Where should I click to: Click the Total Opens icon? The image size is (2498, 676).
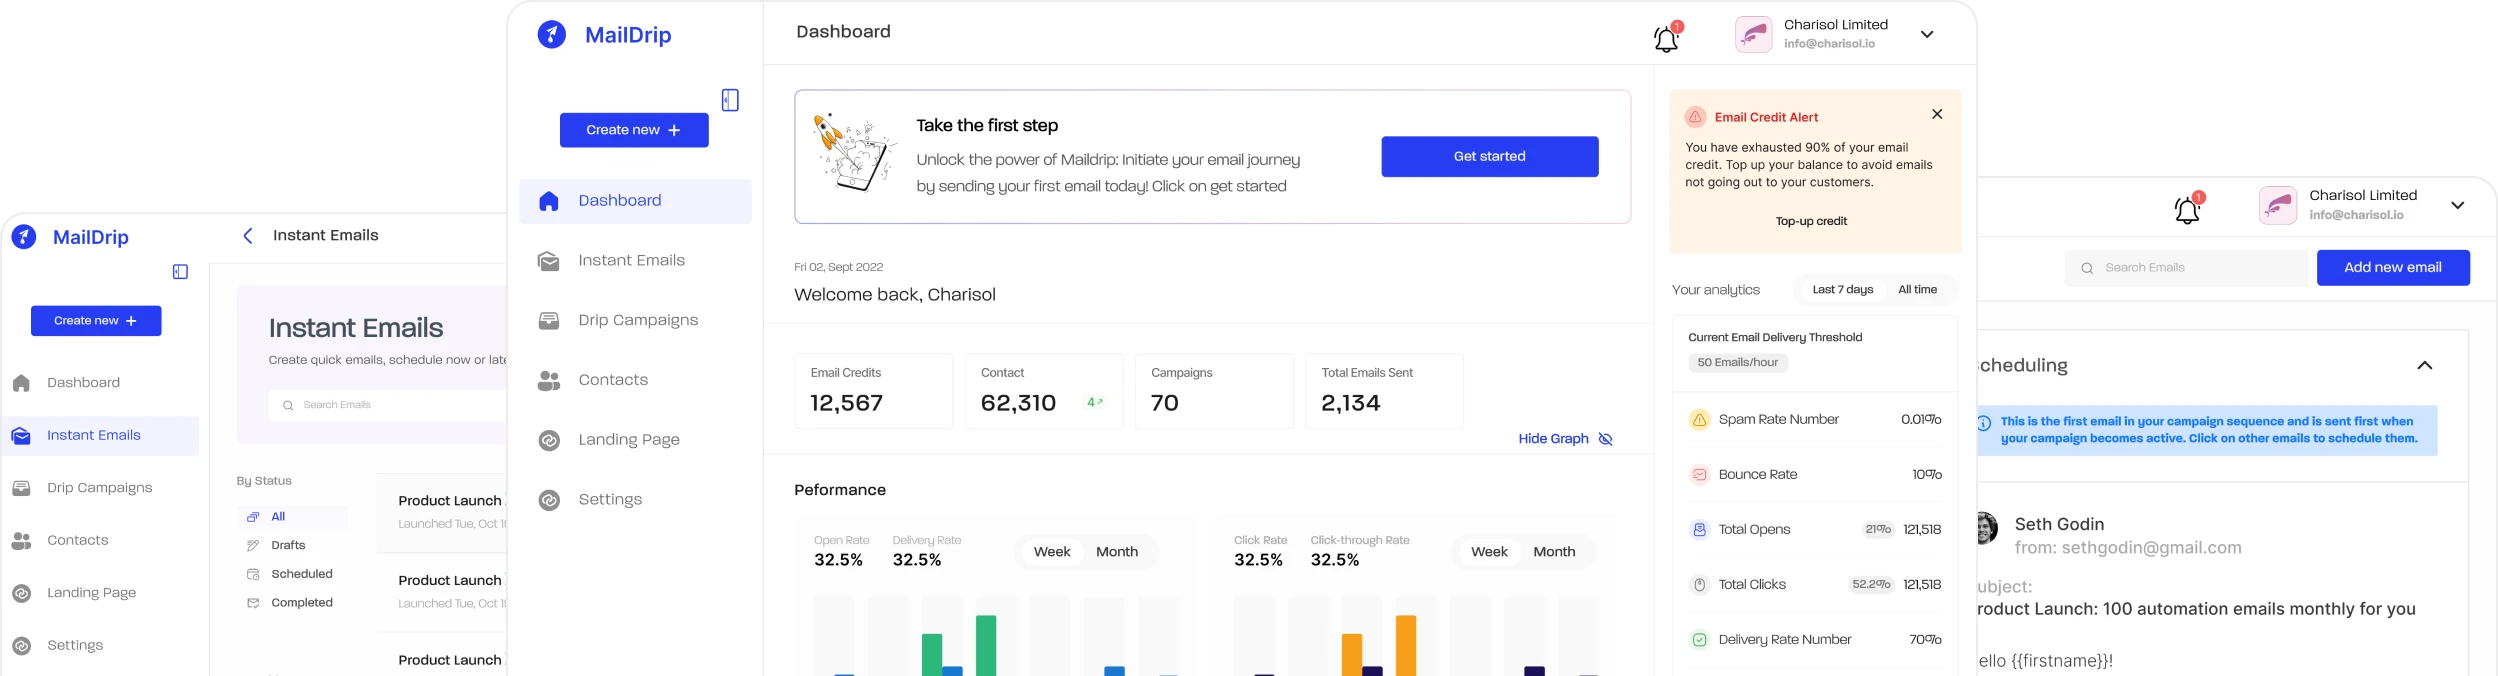point(1699,530)
